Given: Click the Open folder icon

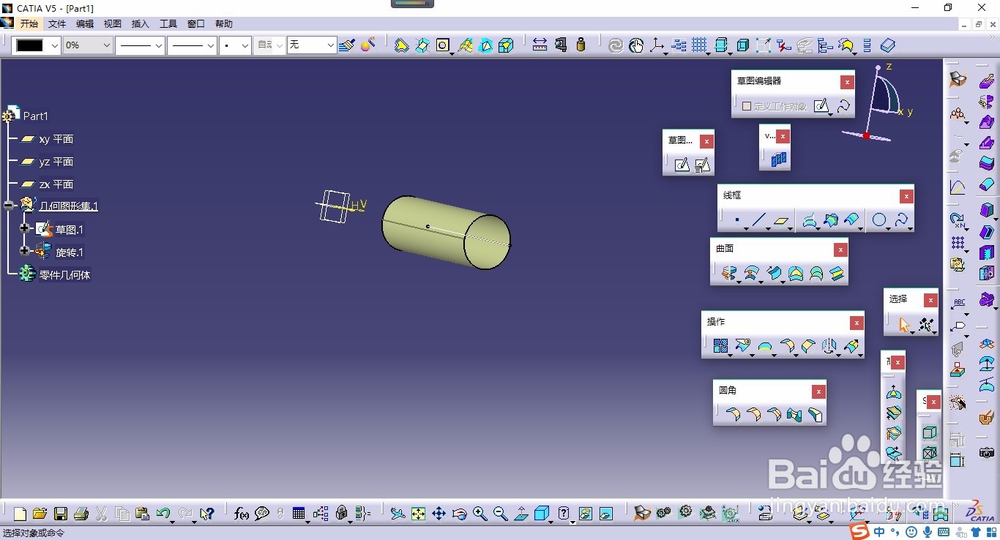Looking at the screenshot, I should pyautogui.click(x=40, y=514).
